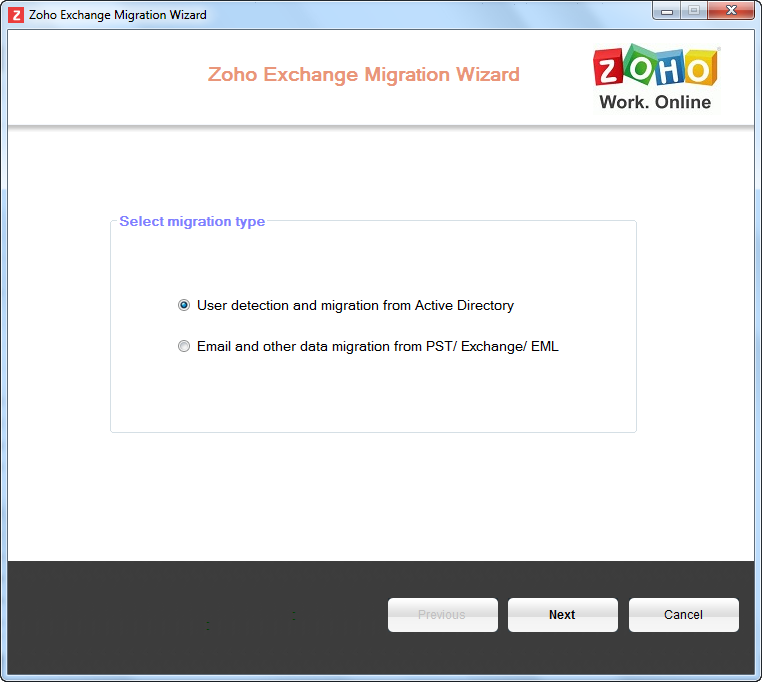Click the 'Select migration type' group heading
This screenshot has height=682, width=762.
(x=192, y=222)
